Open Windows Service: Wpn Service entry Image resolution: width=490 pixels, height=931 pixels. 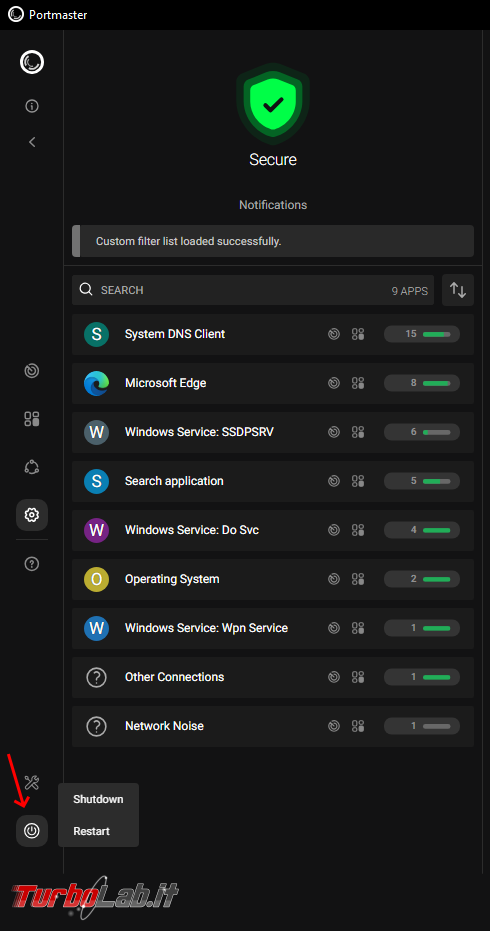[x=273, y=628]
